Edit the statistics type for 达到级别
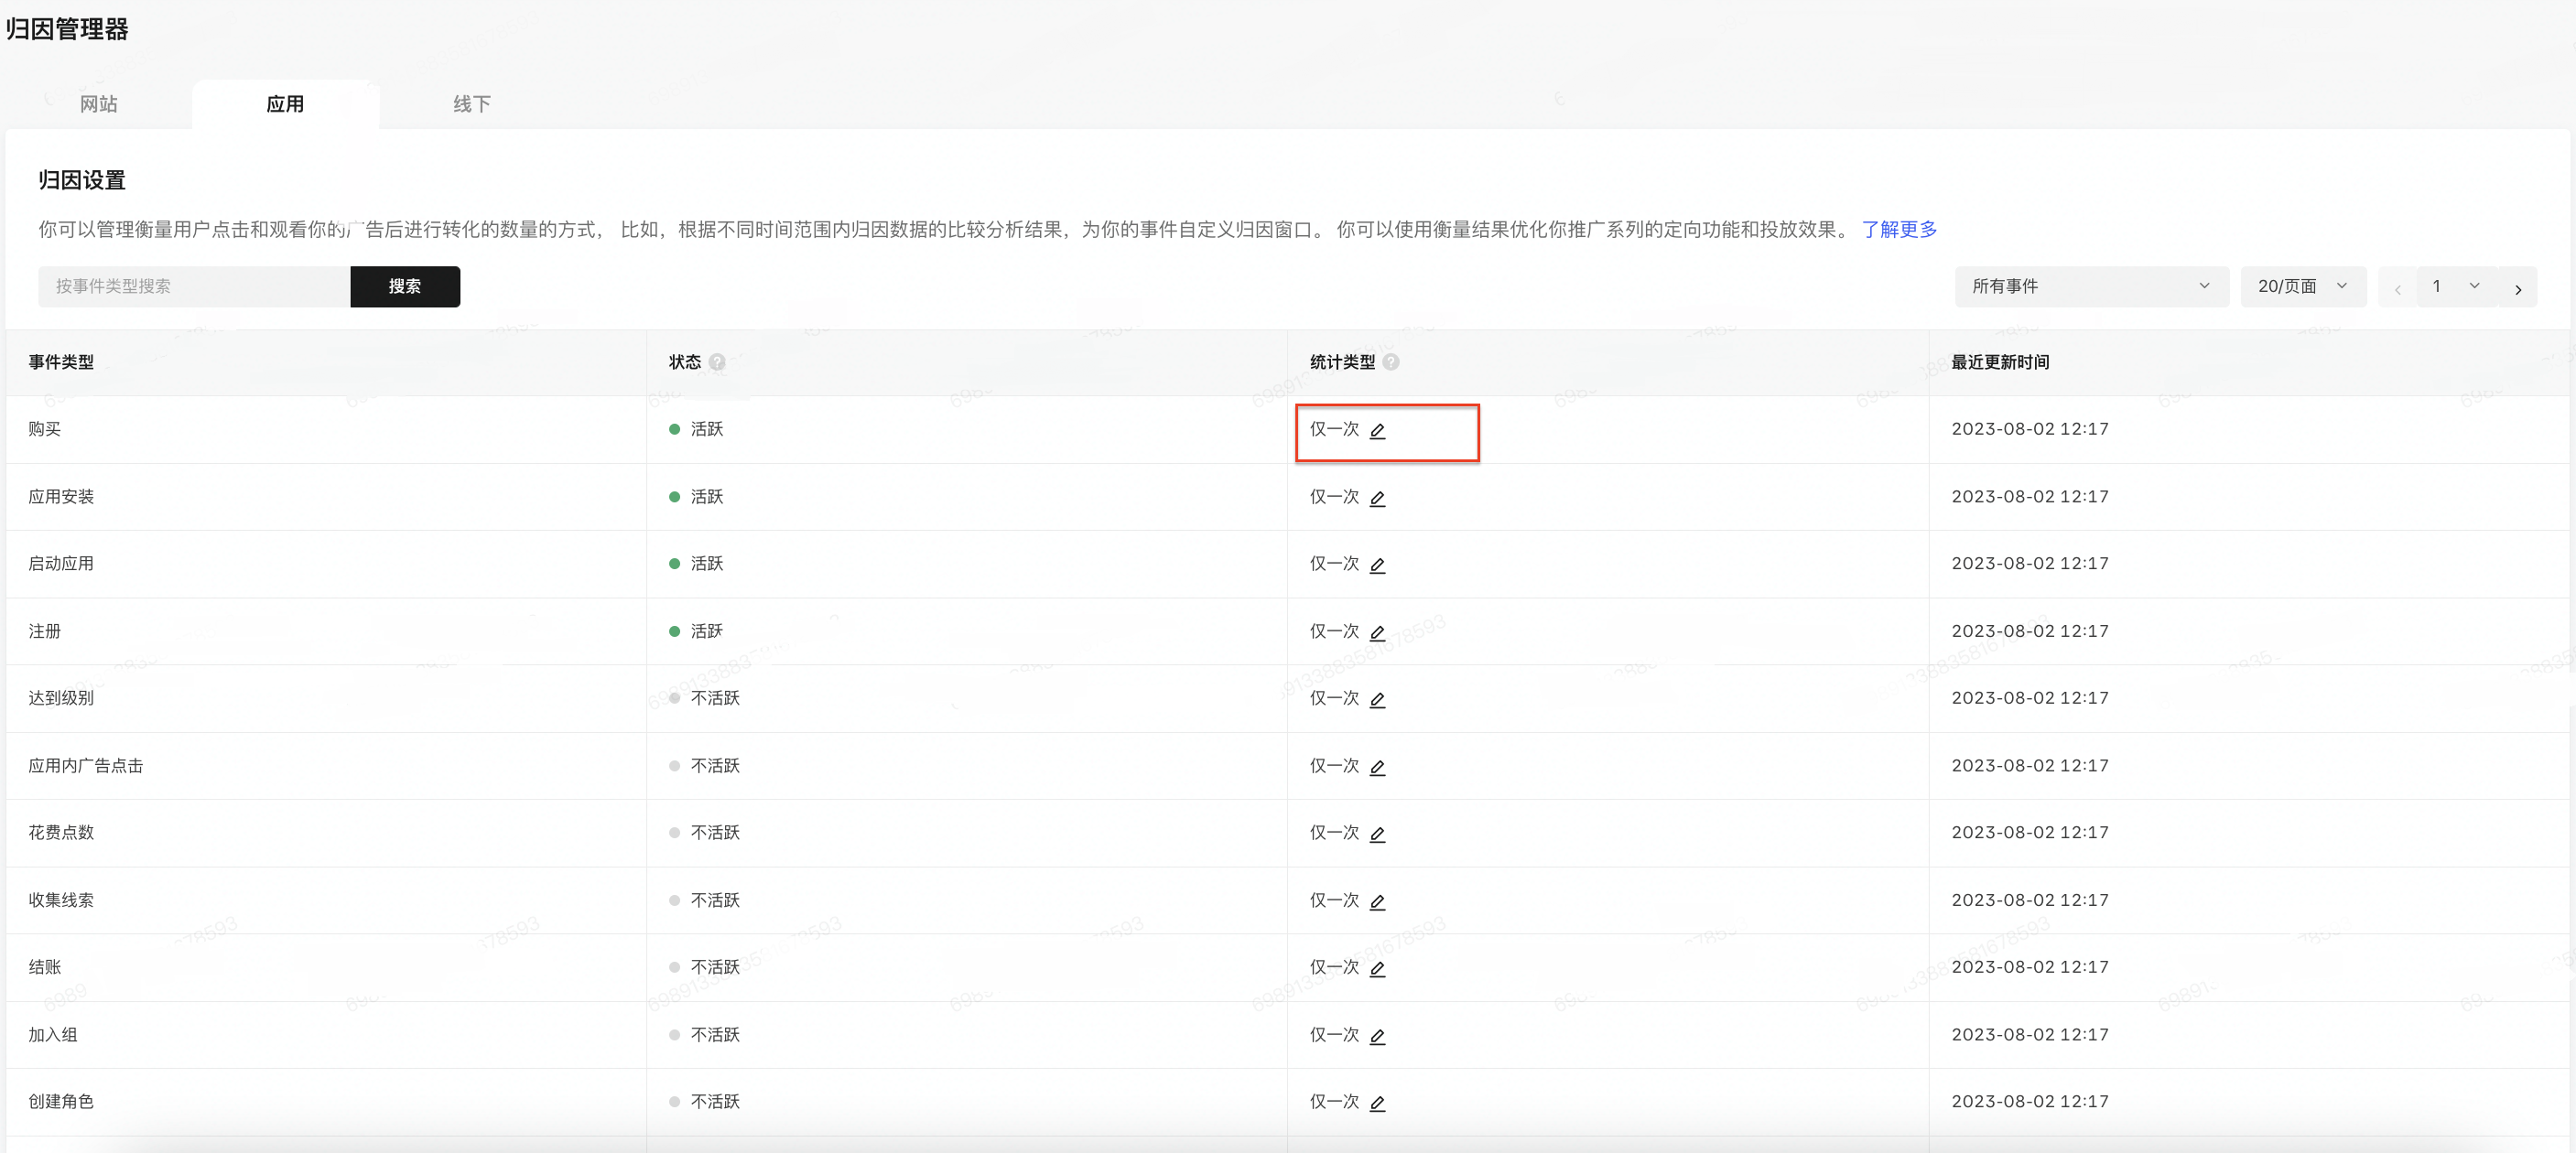The width and height of the screenshot is (2576, 1153). click(x=1377, y=700)
